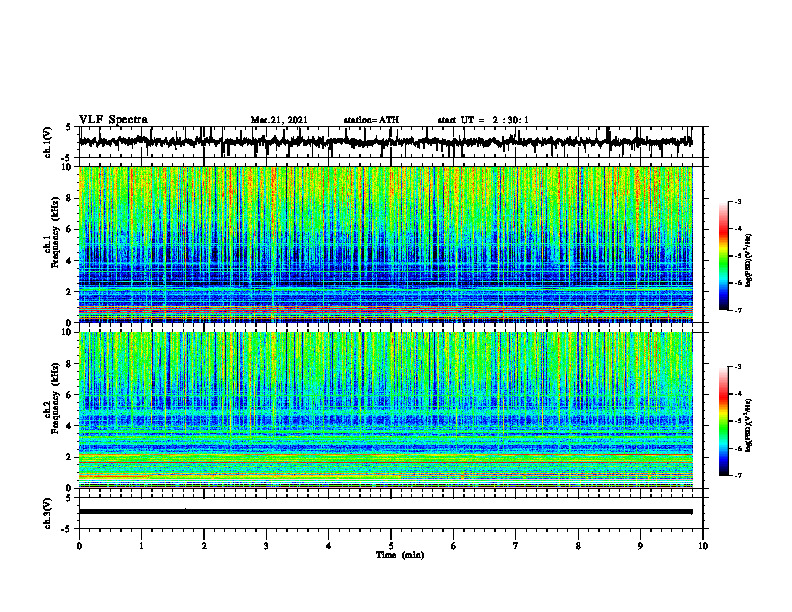
Task: Click the ch.1 color scale log(PSD) unit label
Action: [x=749, y=261]
